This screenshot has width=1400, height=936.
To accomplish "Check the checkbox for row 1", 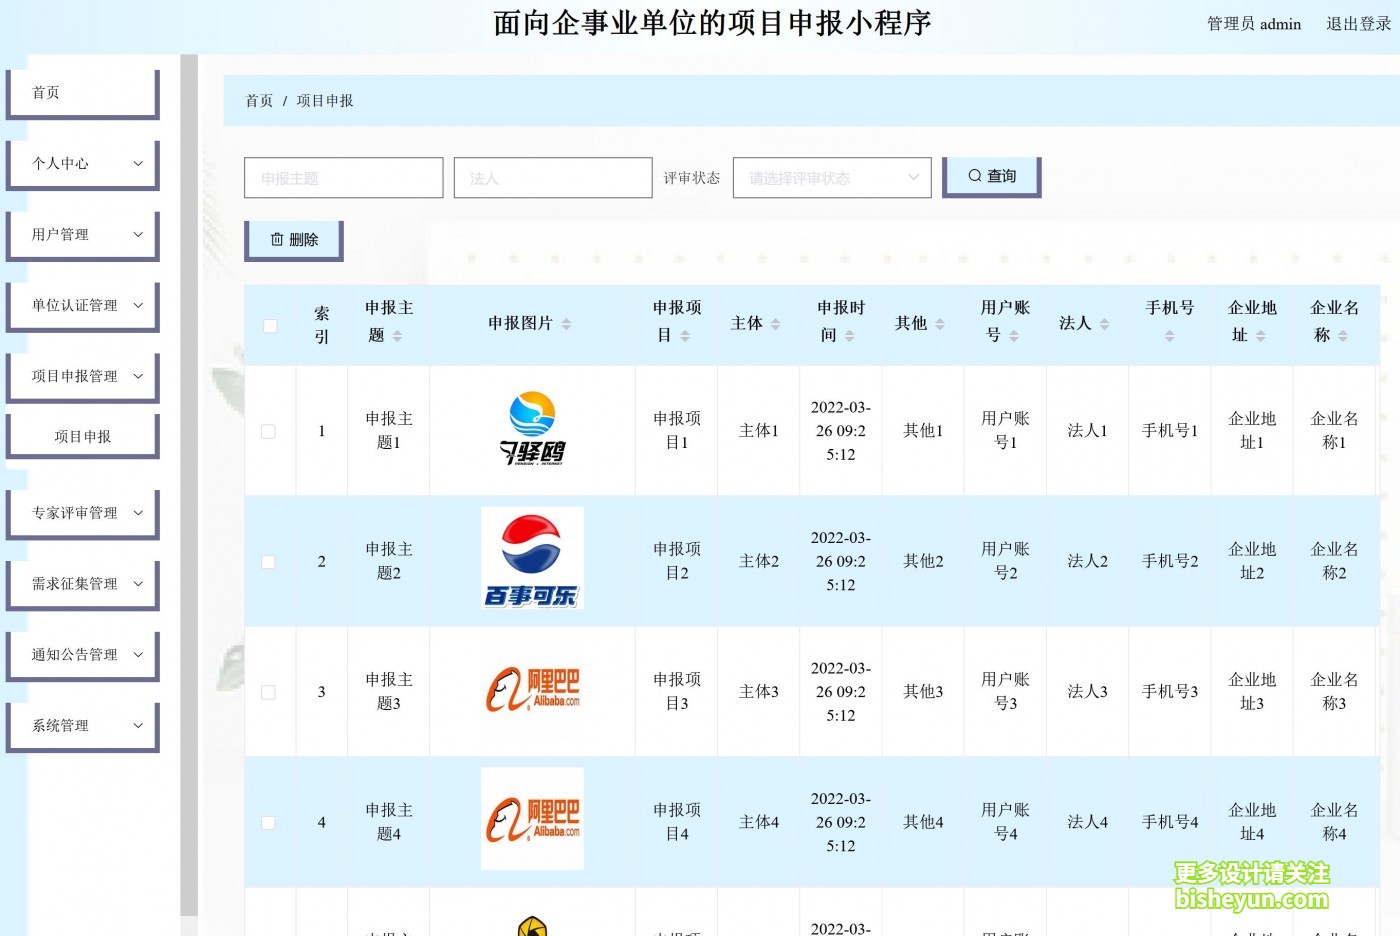I will 268,431.
